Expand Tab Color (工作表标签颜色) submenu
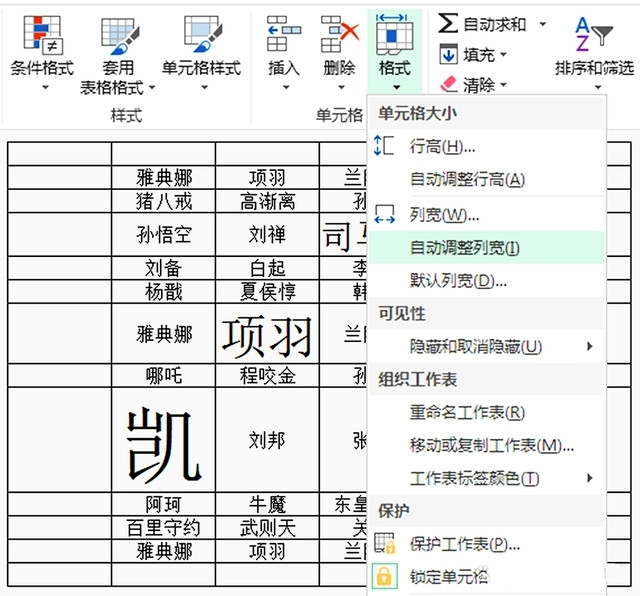Screen dimensions: 640x596 coord(589,478)
